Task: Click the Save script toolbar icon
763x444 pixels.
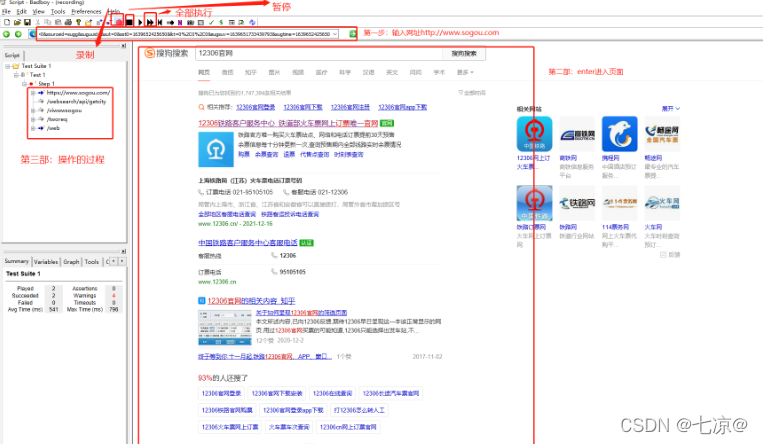Action: coord(27,22)
